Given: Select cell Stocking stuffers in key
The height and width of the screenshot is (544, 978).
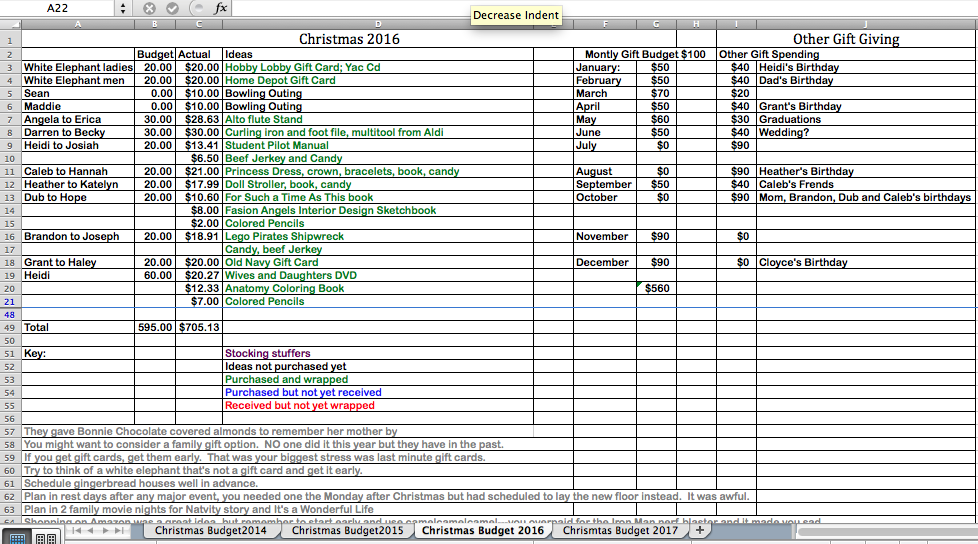Looking at the screenshot, I should (378, 353).
